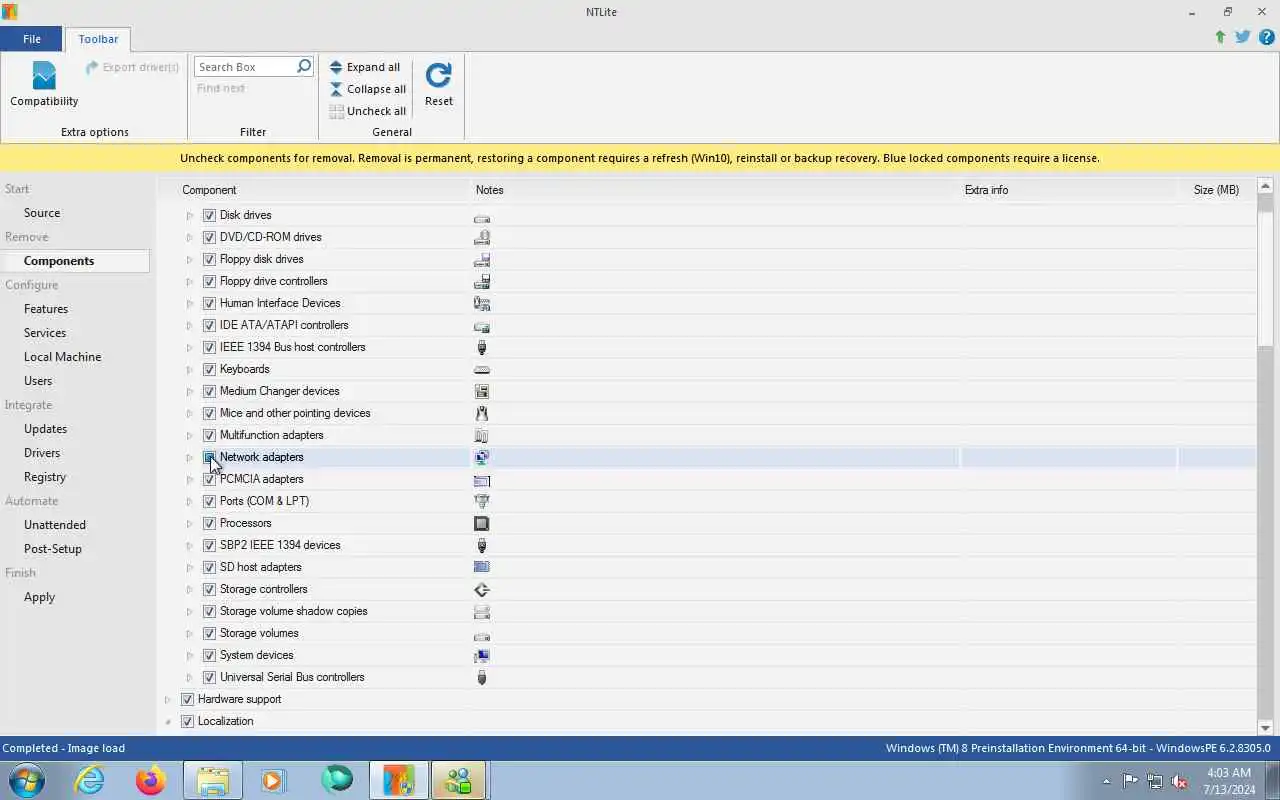Go to the Source page
Screen dimensions: 1280x800
click(42, 213)
